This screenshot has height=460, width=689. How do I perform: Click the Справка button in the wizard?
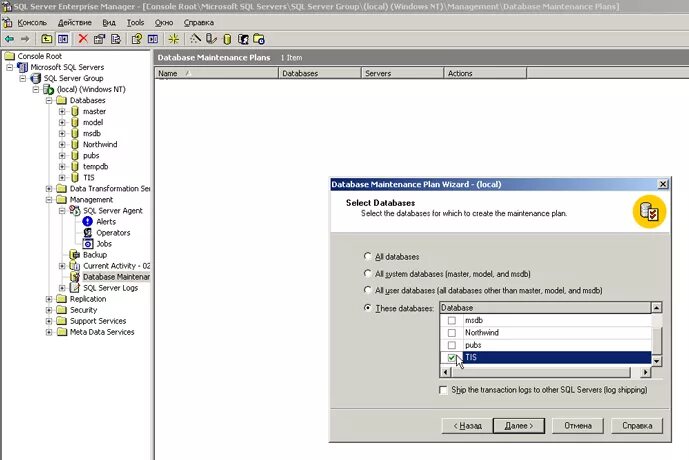[x=637, y=426]
